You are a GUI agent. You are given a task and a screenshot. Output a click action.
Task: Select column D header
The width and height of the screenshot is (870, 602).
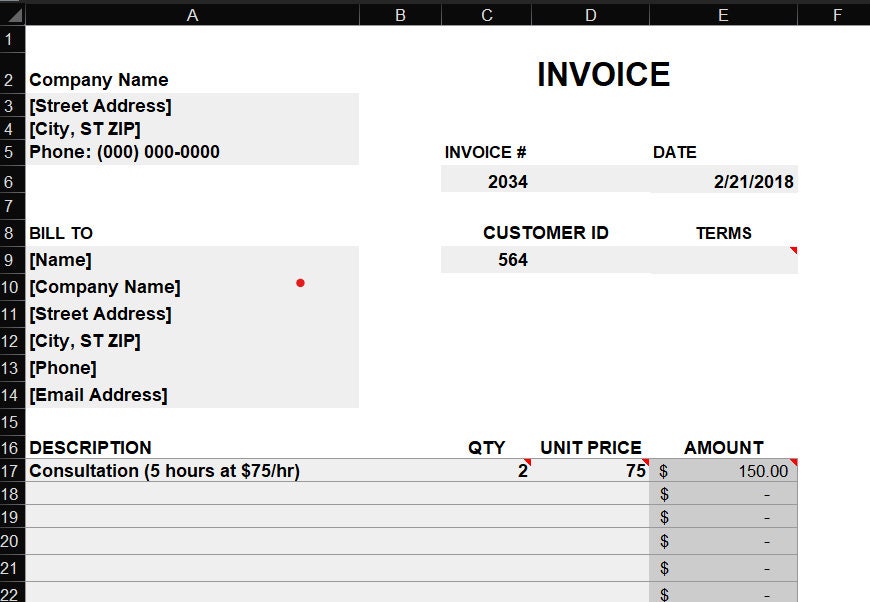(590, 15)
